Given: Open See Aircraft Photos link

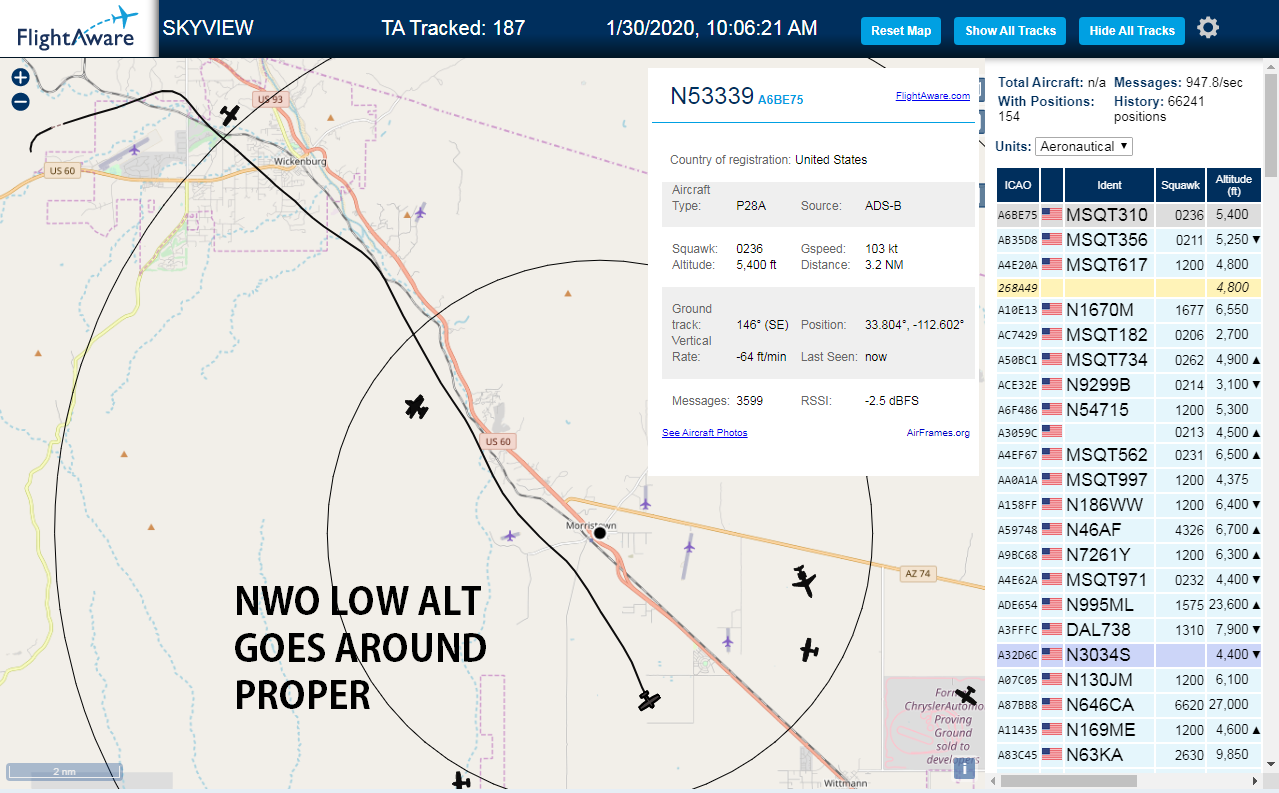Looking at the screenshot, I should 705,433.
